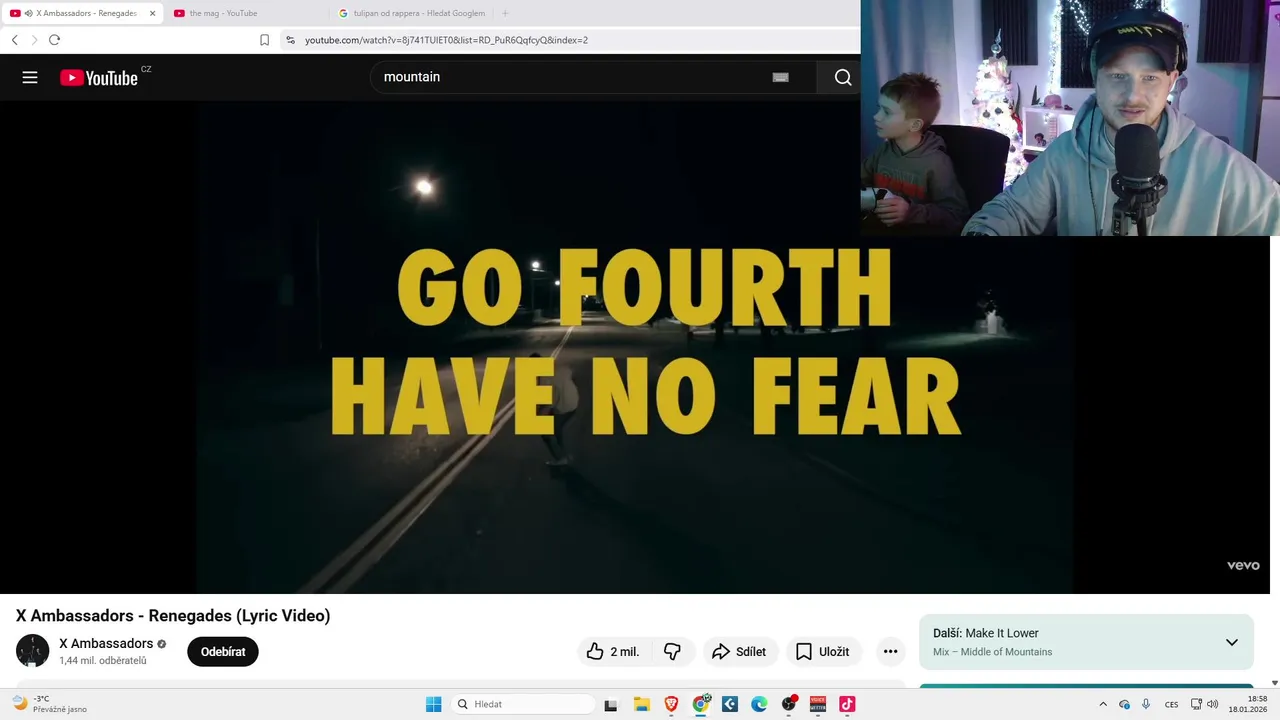Go to YouTube home via logo

point(98,78)
